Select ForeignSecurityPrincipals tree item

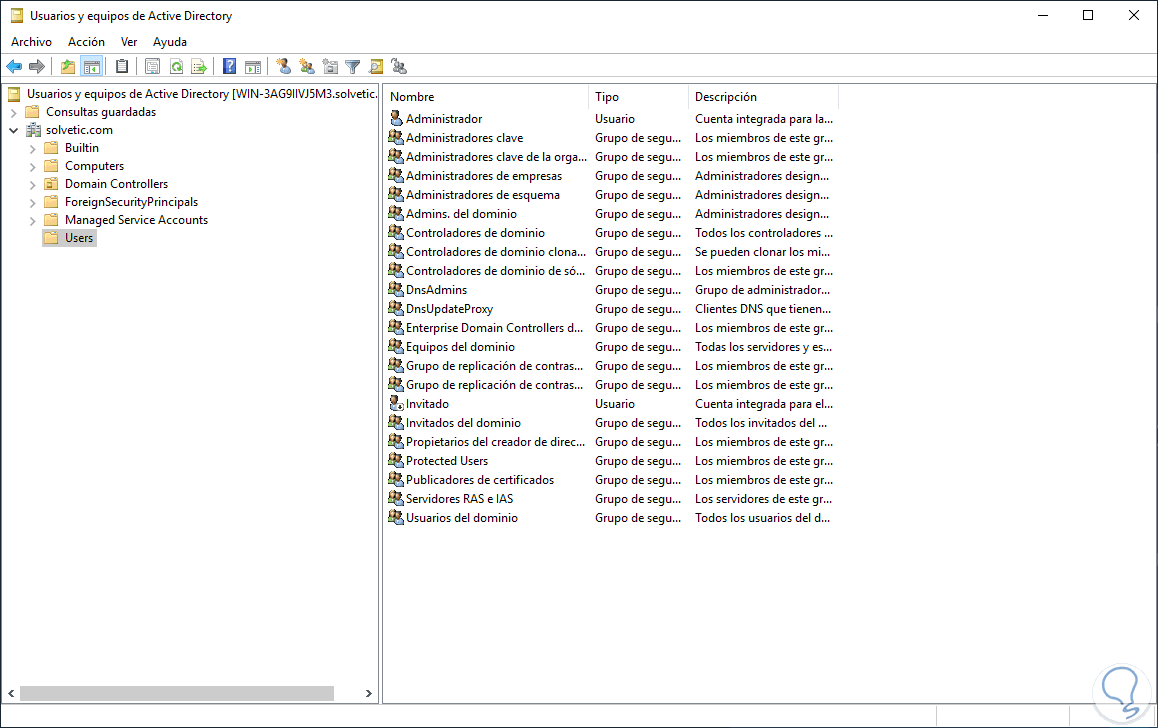tap(131, 202)
